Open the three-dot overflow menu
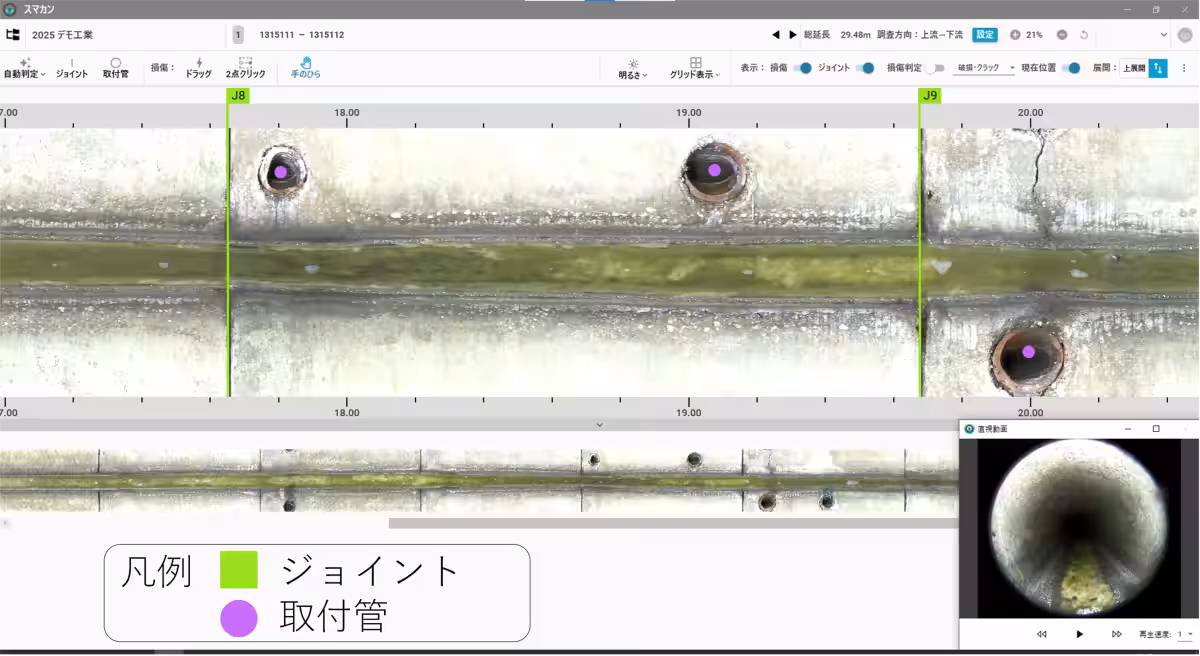 1186,68
